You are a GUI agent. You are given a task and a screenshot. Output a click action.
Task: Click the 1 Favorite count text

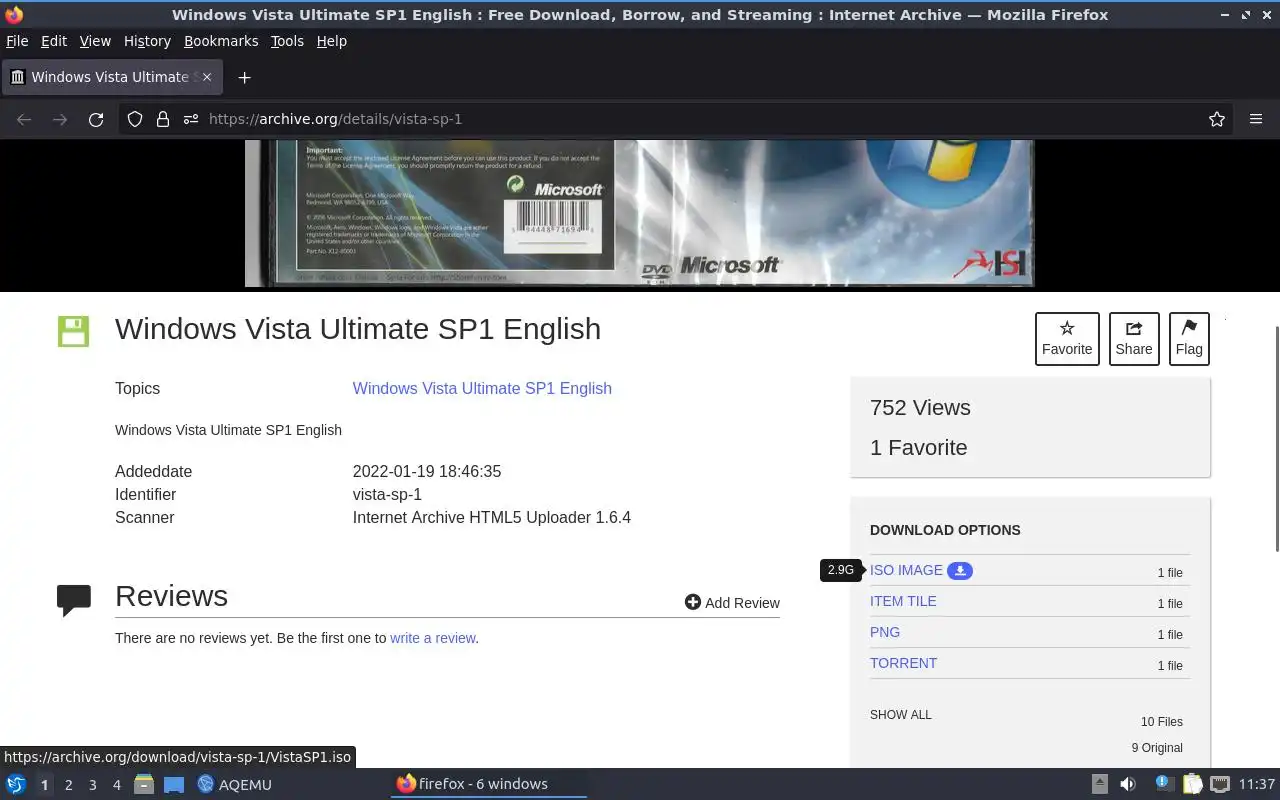coord(919,447)
